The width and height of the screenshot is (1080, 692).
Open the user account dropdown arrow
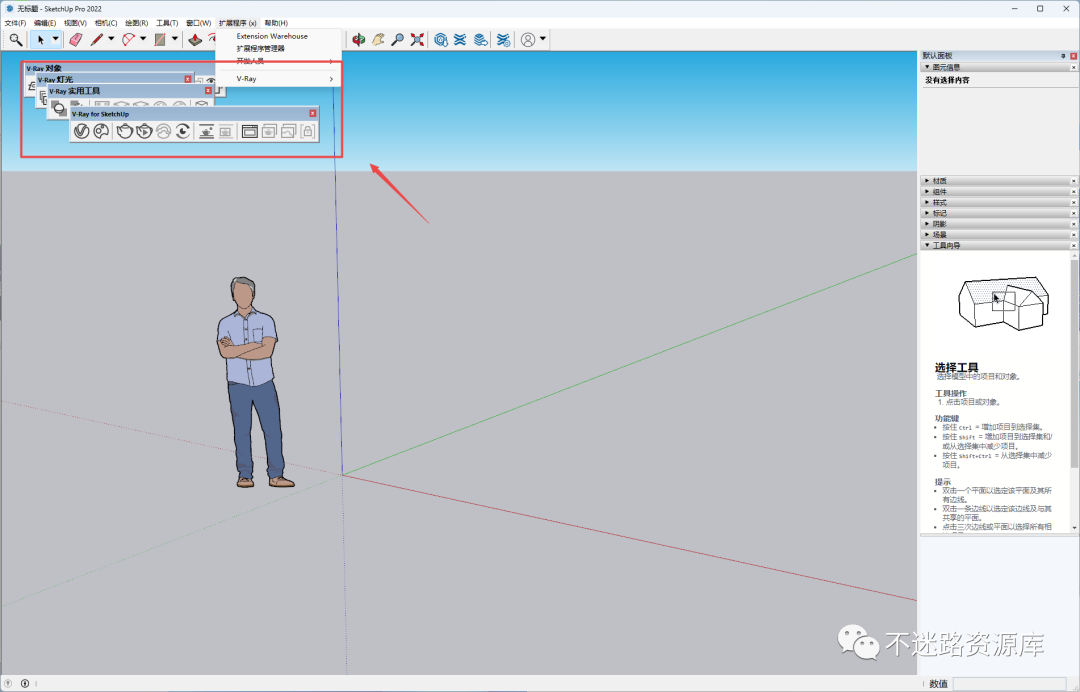pyautogui.click(x=543, y=39)
